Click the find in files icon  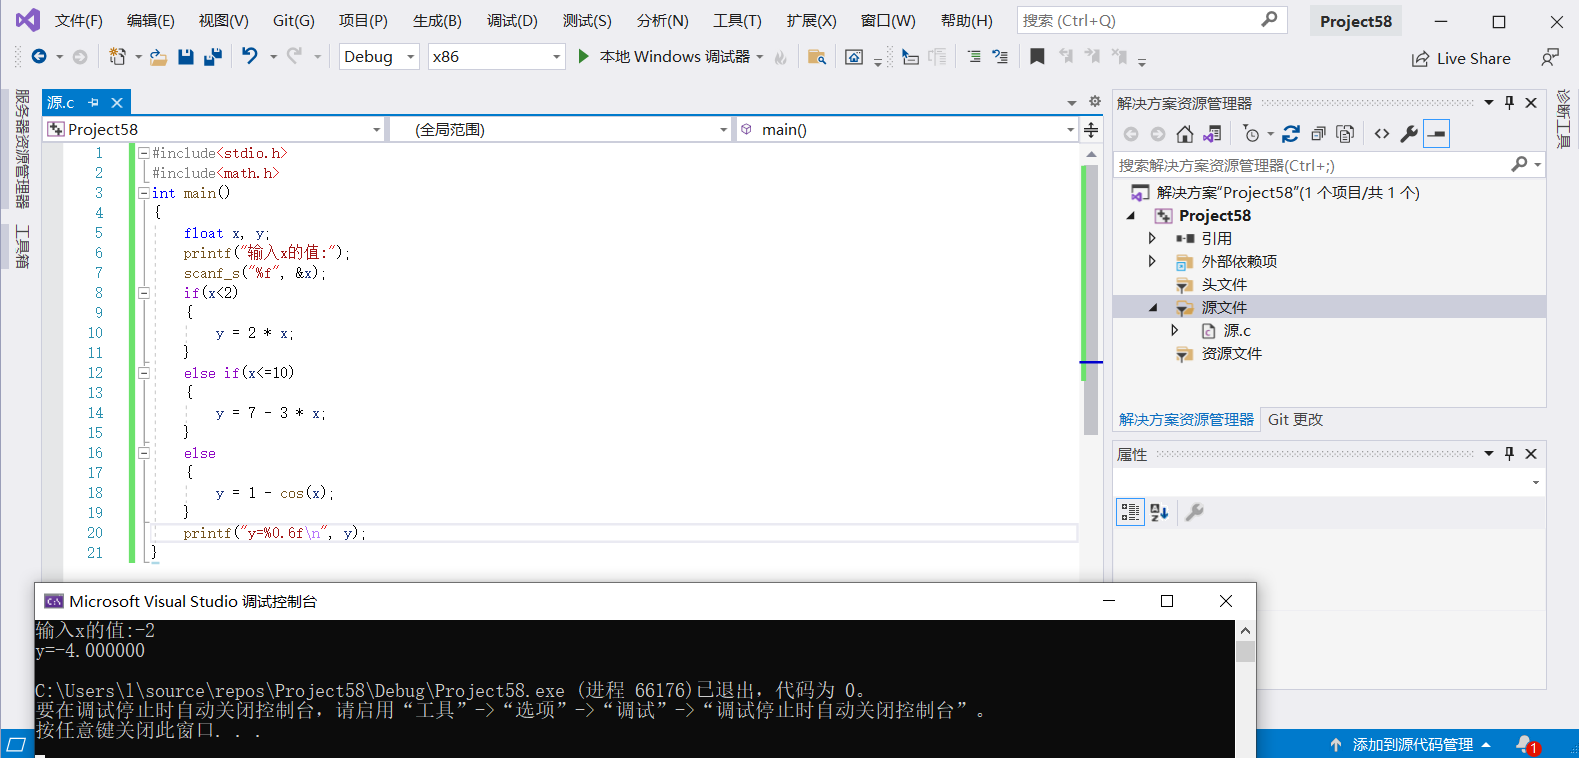point(817,57)
